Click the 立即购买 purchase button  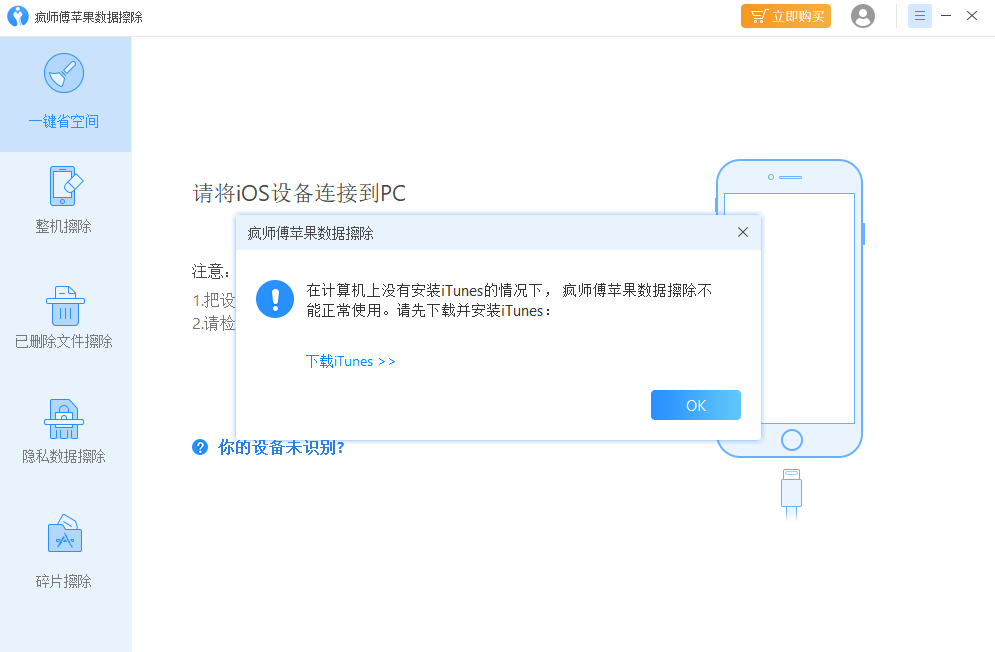tap(786, 16)
